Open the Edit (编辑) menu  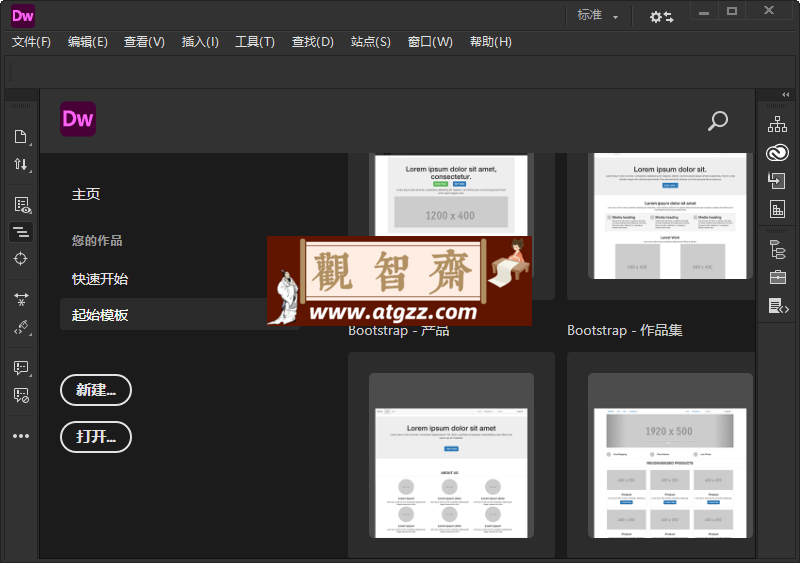[x=88, y=42]
